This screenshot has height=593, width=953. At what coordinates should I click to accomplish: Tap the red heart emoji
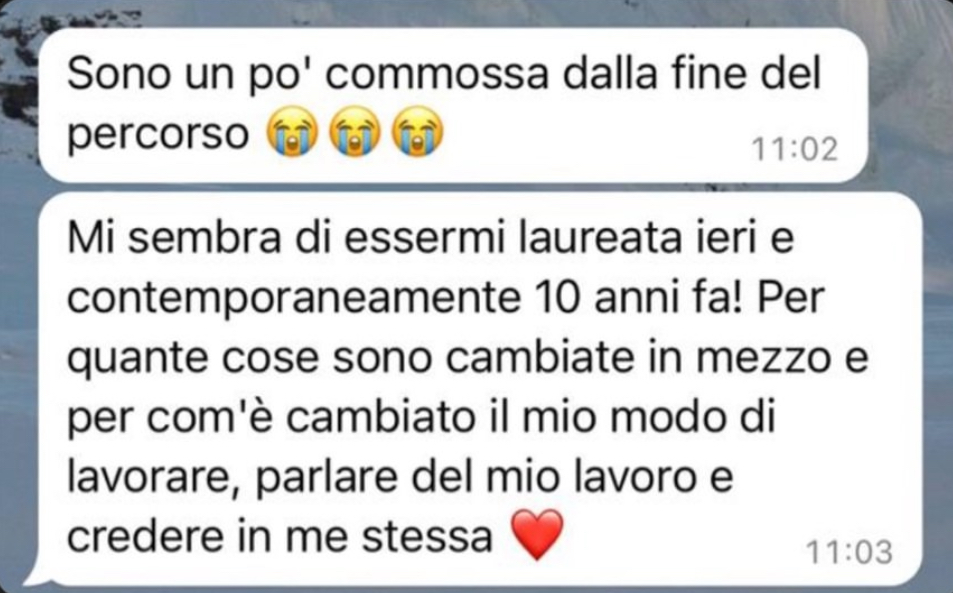[537, 535]
